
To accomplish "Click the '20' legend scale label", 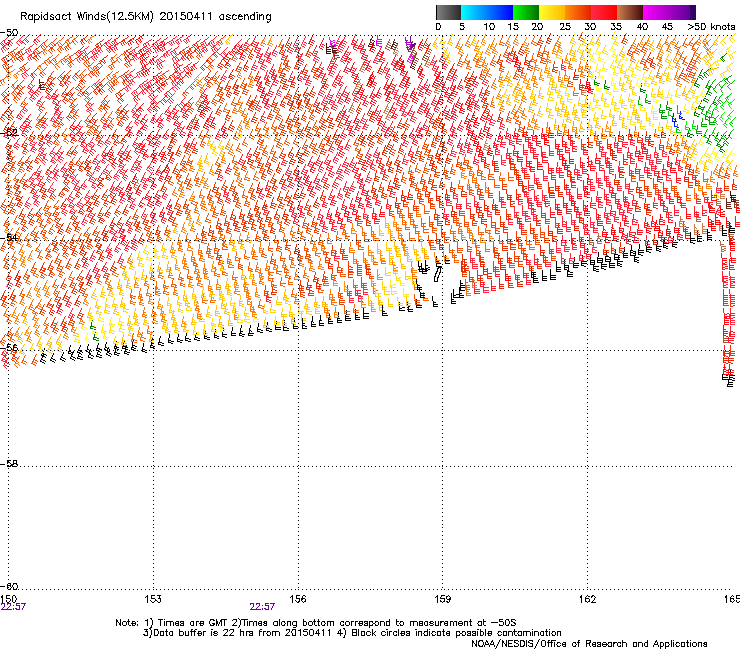I will click(x=537, y=27).
